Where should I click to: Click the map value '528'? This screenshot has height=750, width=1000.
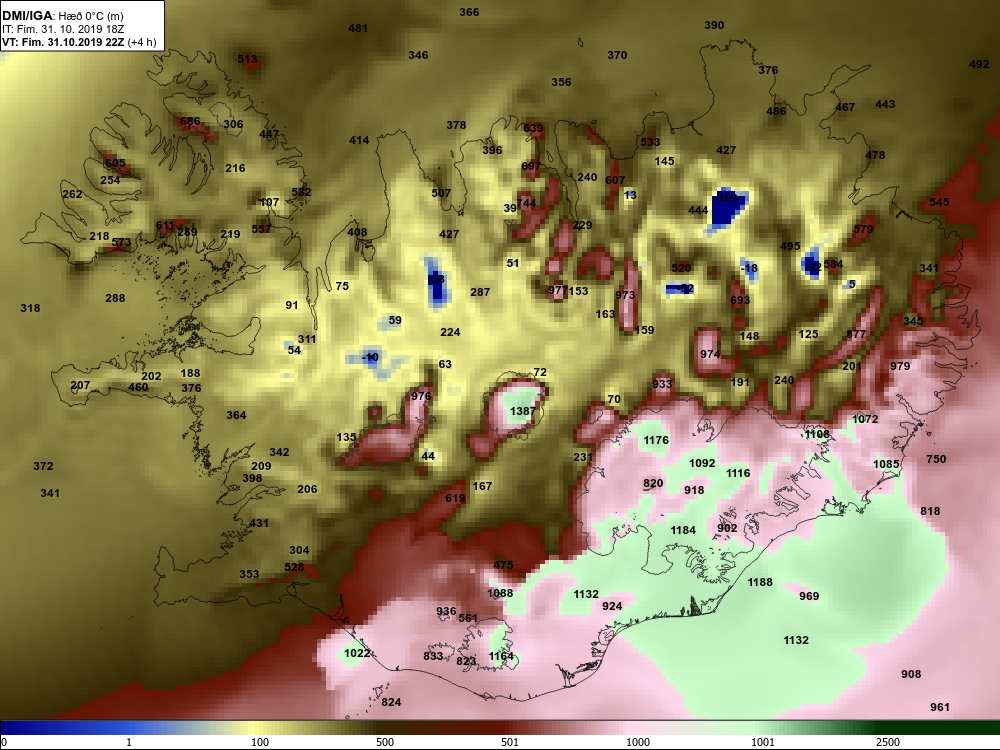tap(294, 568)
